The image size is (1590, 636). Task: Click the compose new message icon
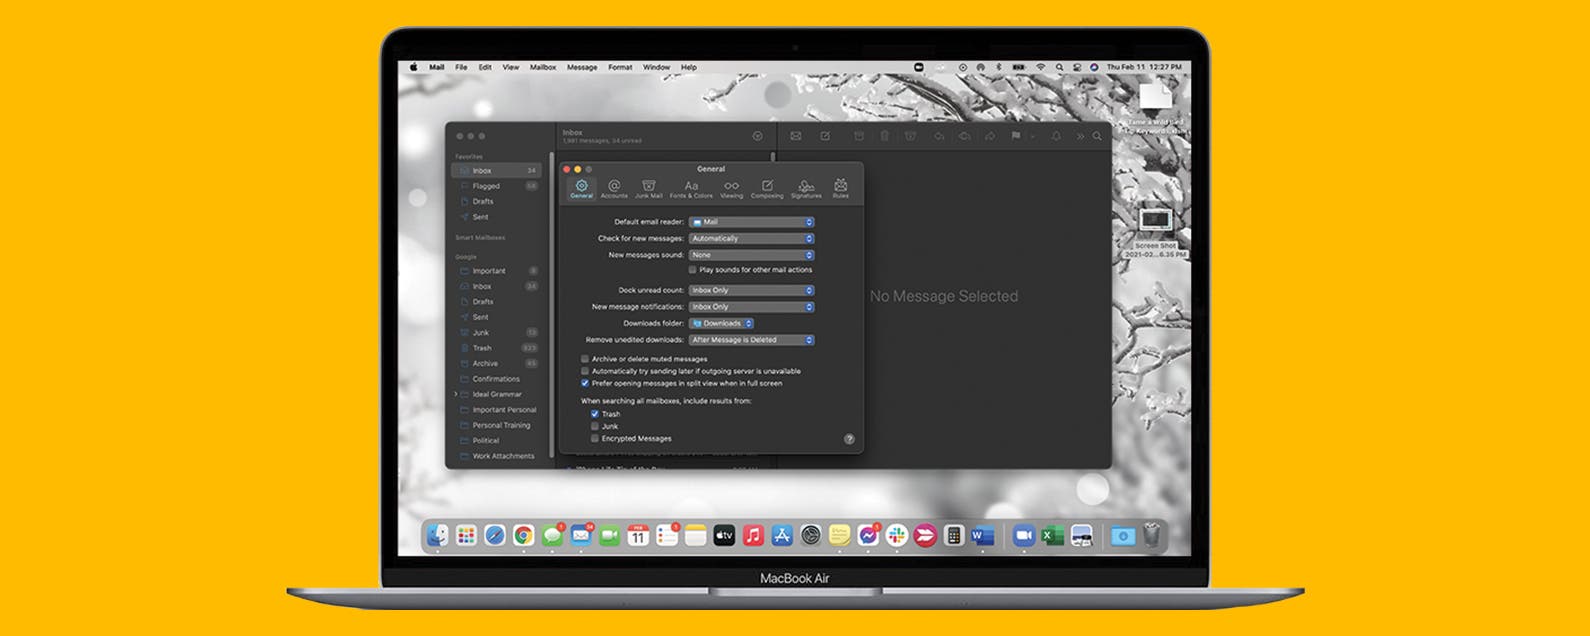click(825, 136)
